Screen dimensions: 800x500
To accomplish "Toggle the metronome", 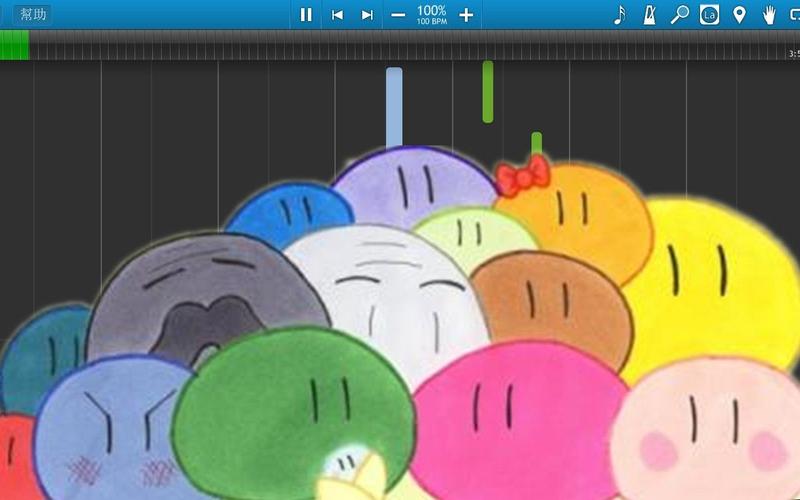I will (x=649, y=15).
